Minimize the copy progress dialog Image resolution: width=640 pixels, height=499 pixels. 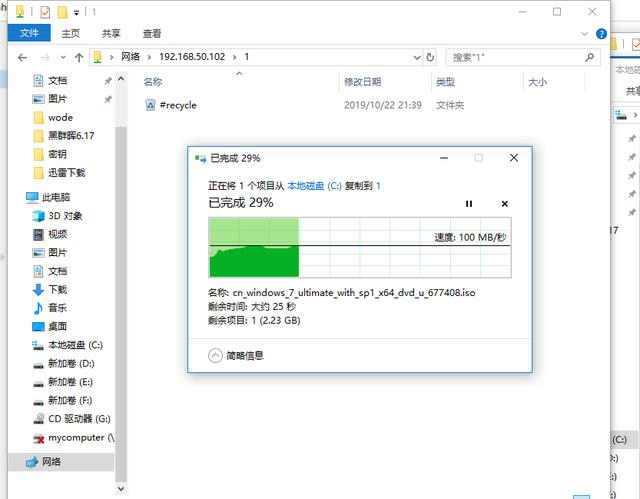click(444, 158)
